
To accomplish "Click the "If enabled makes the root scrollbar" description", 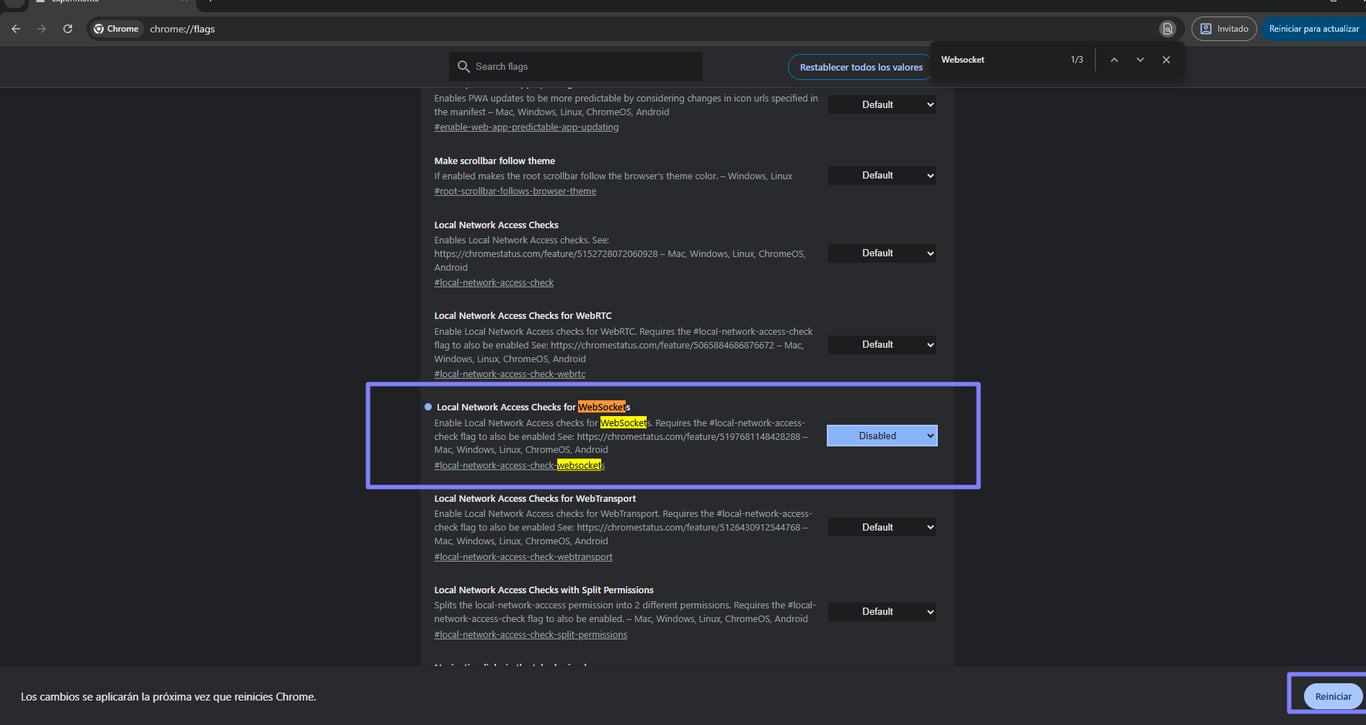I will click(613, 176).
